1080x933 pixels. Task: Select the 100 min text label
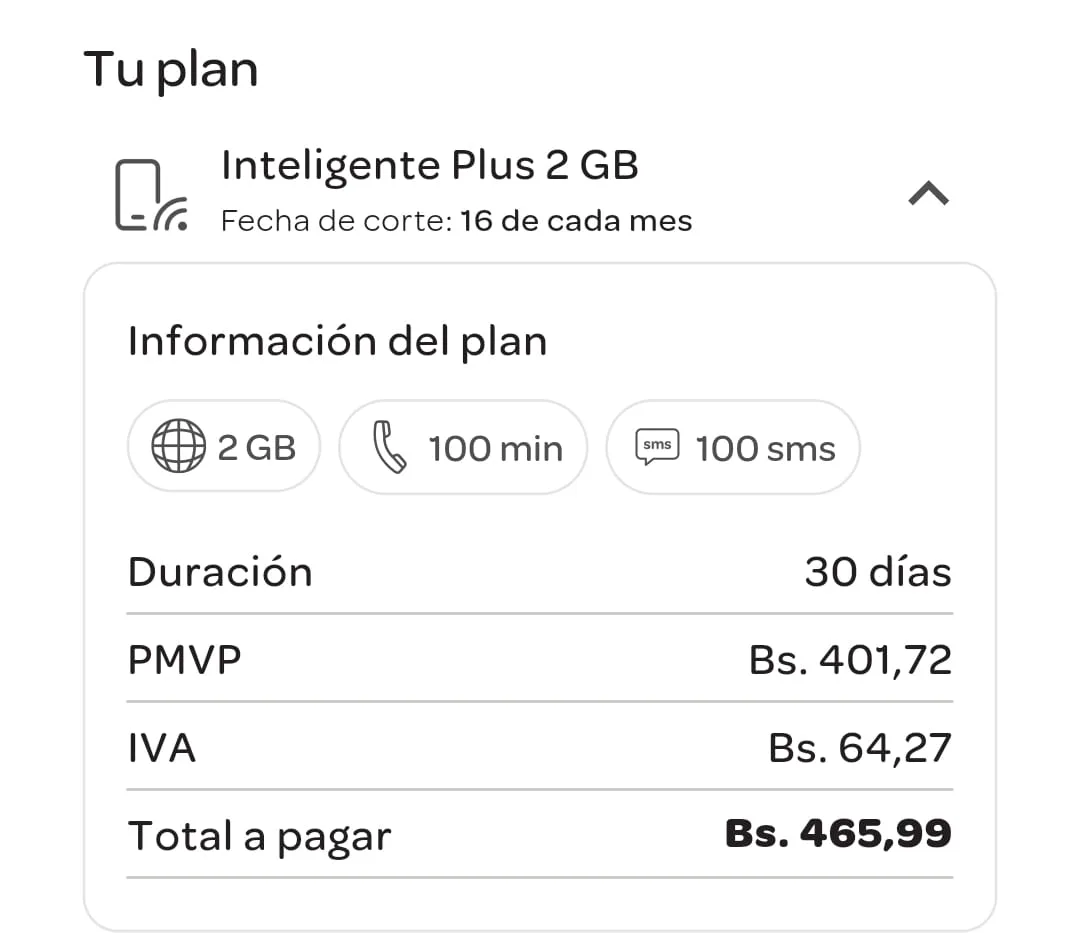tap(495, 448)
